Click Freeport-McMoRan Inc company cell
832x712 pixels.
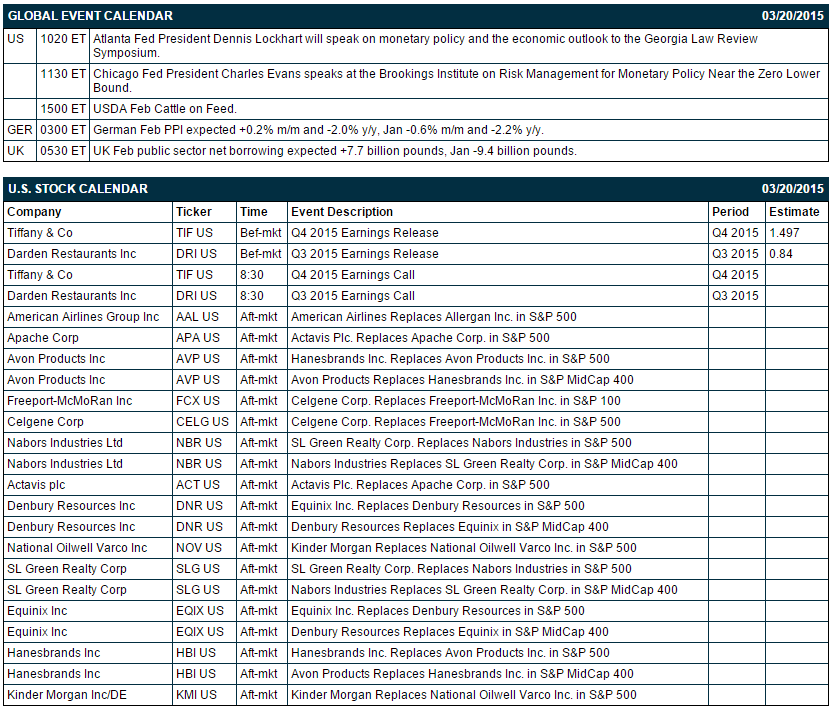pos(70,401)
